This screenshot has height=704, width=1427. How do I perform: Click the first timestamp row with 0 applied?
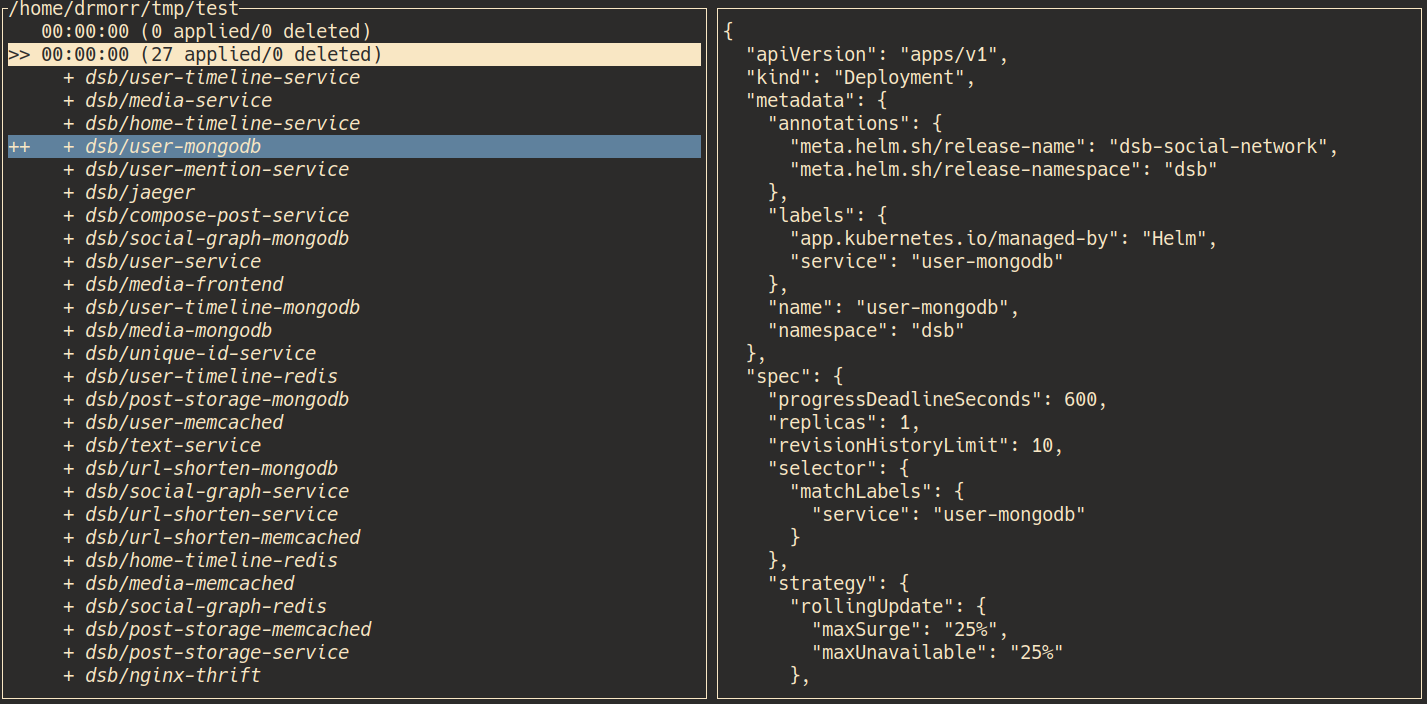click(206, 32)
